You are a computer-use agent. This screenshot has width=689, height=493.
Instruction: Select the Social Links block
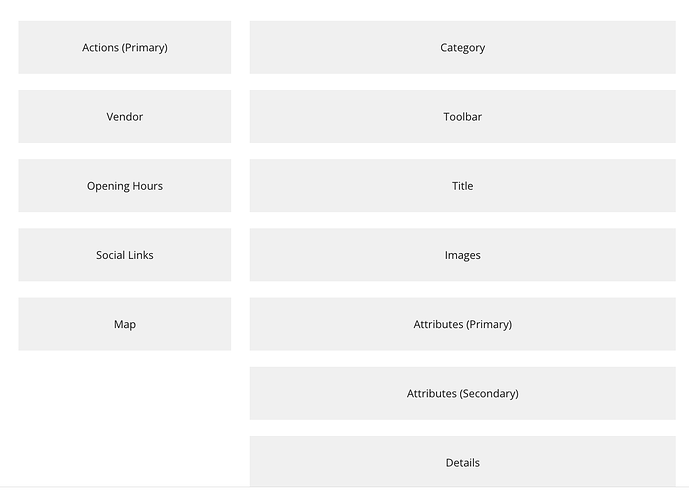coord(125,255)
